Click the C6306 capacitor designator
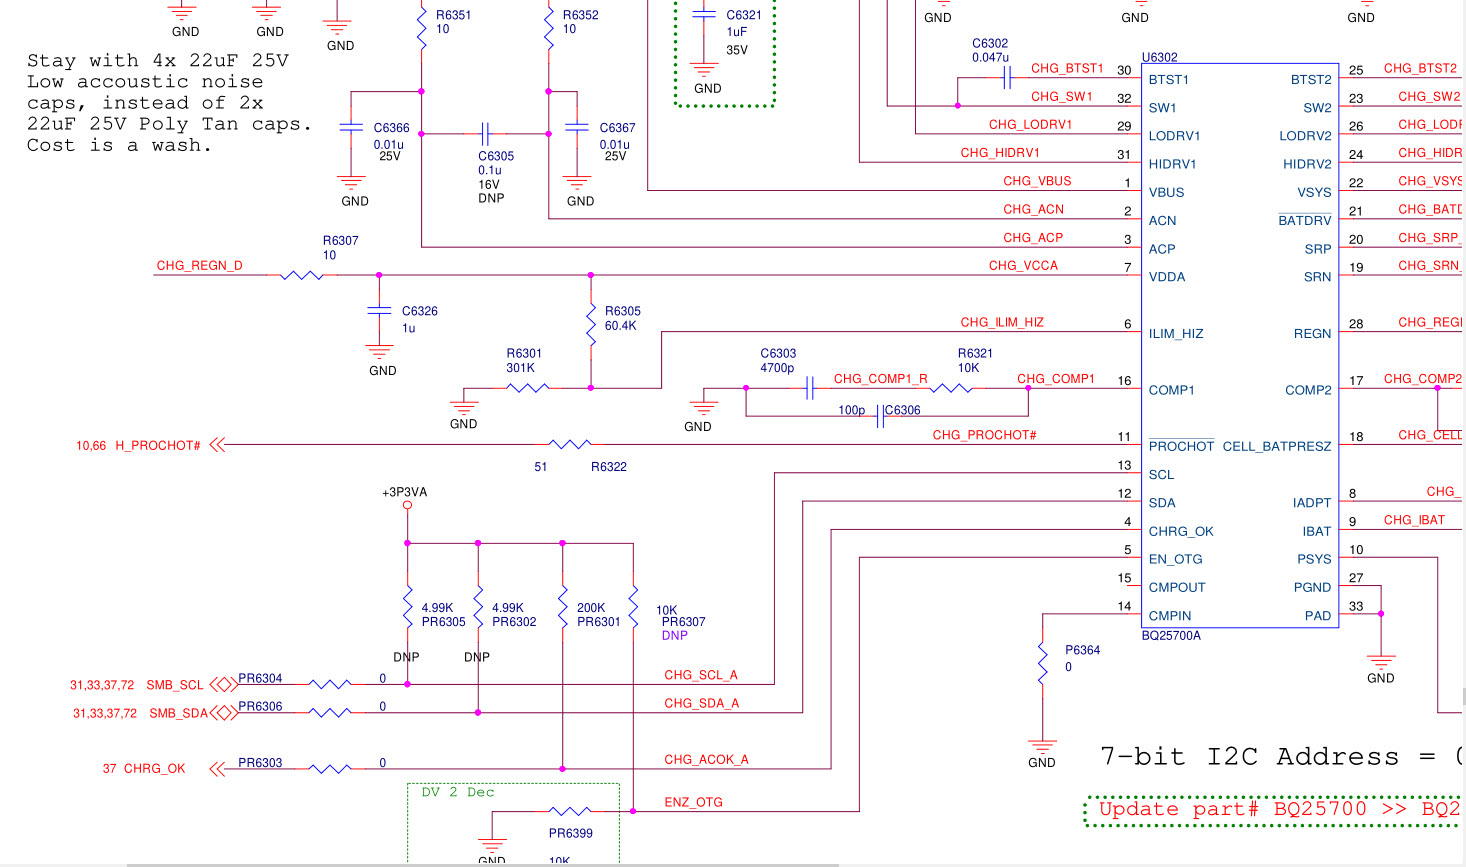The height and width of the screenshot is (867, 1466). [x=903, y=410]
